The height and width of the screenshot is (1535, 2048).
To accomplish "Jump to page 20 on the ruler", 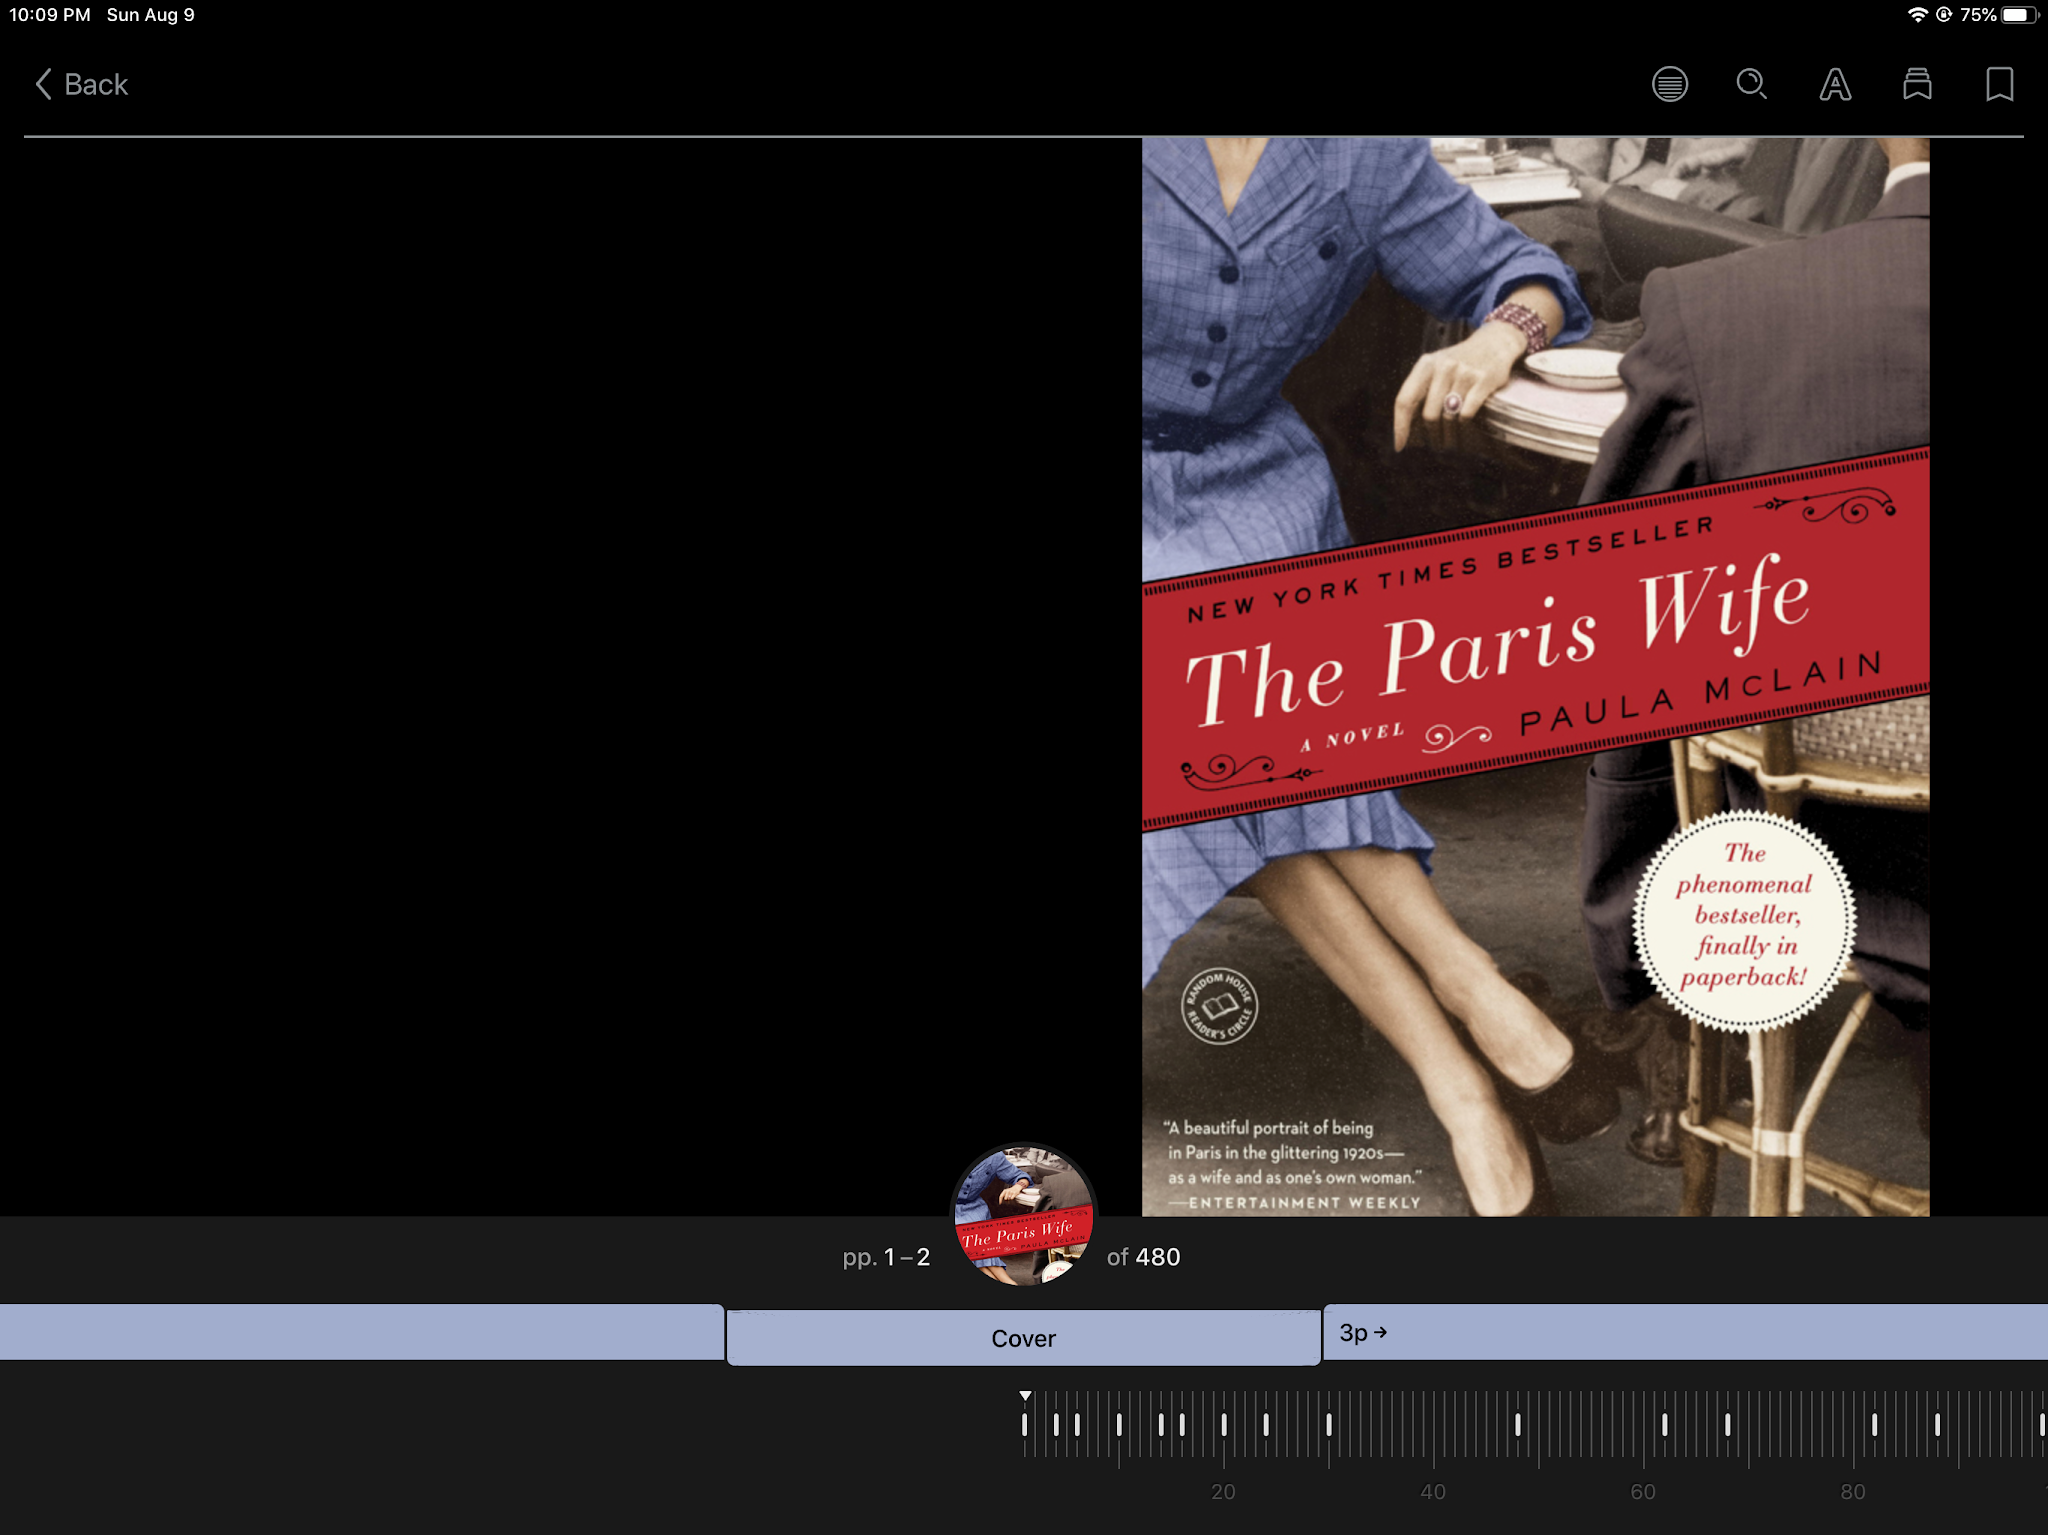I will 1223,1491.
